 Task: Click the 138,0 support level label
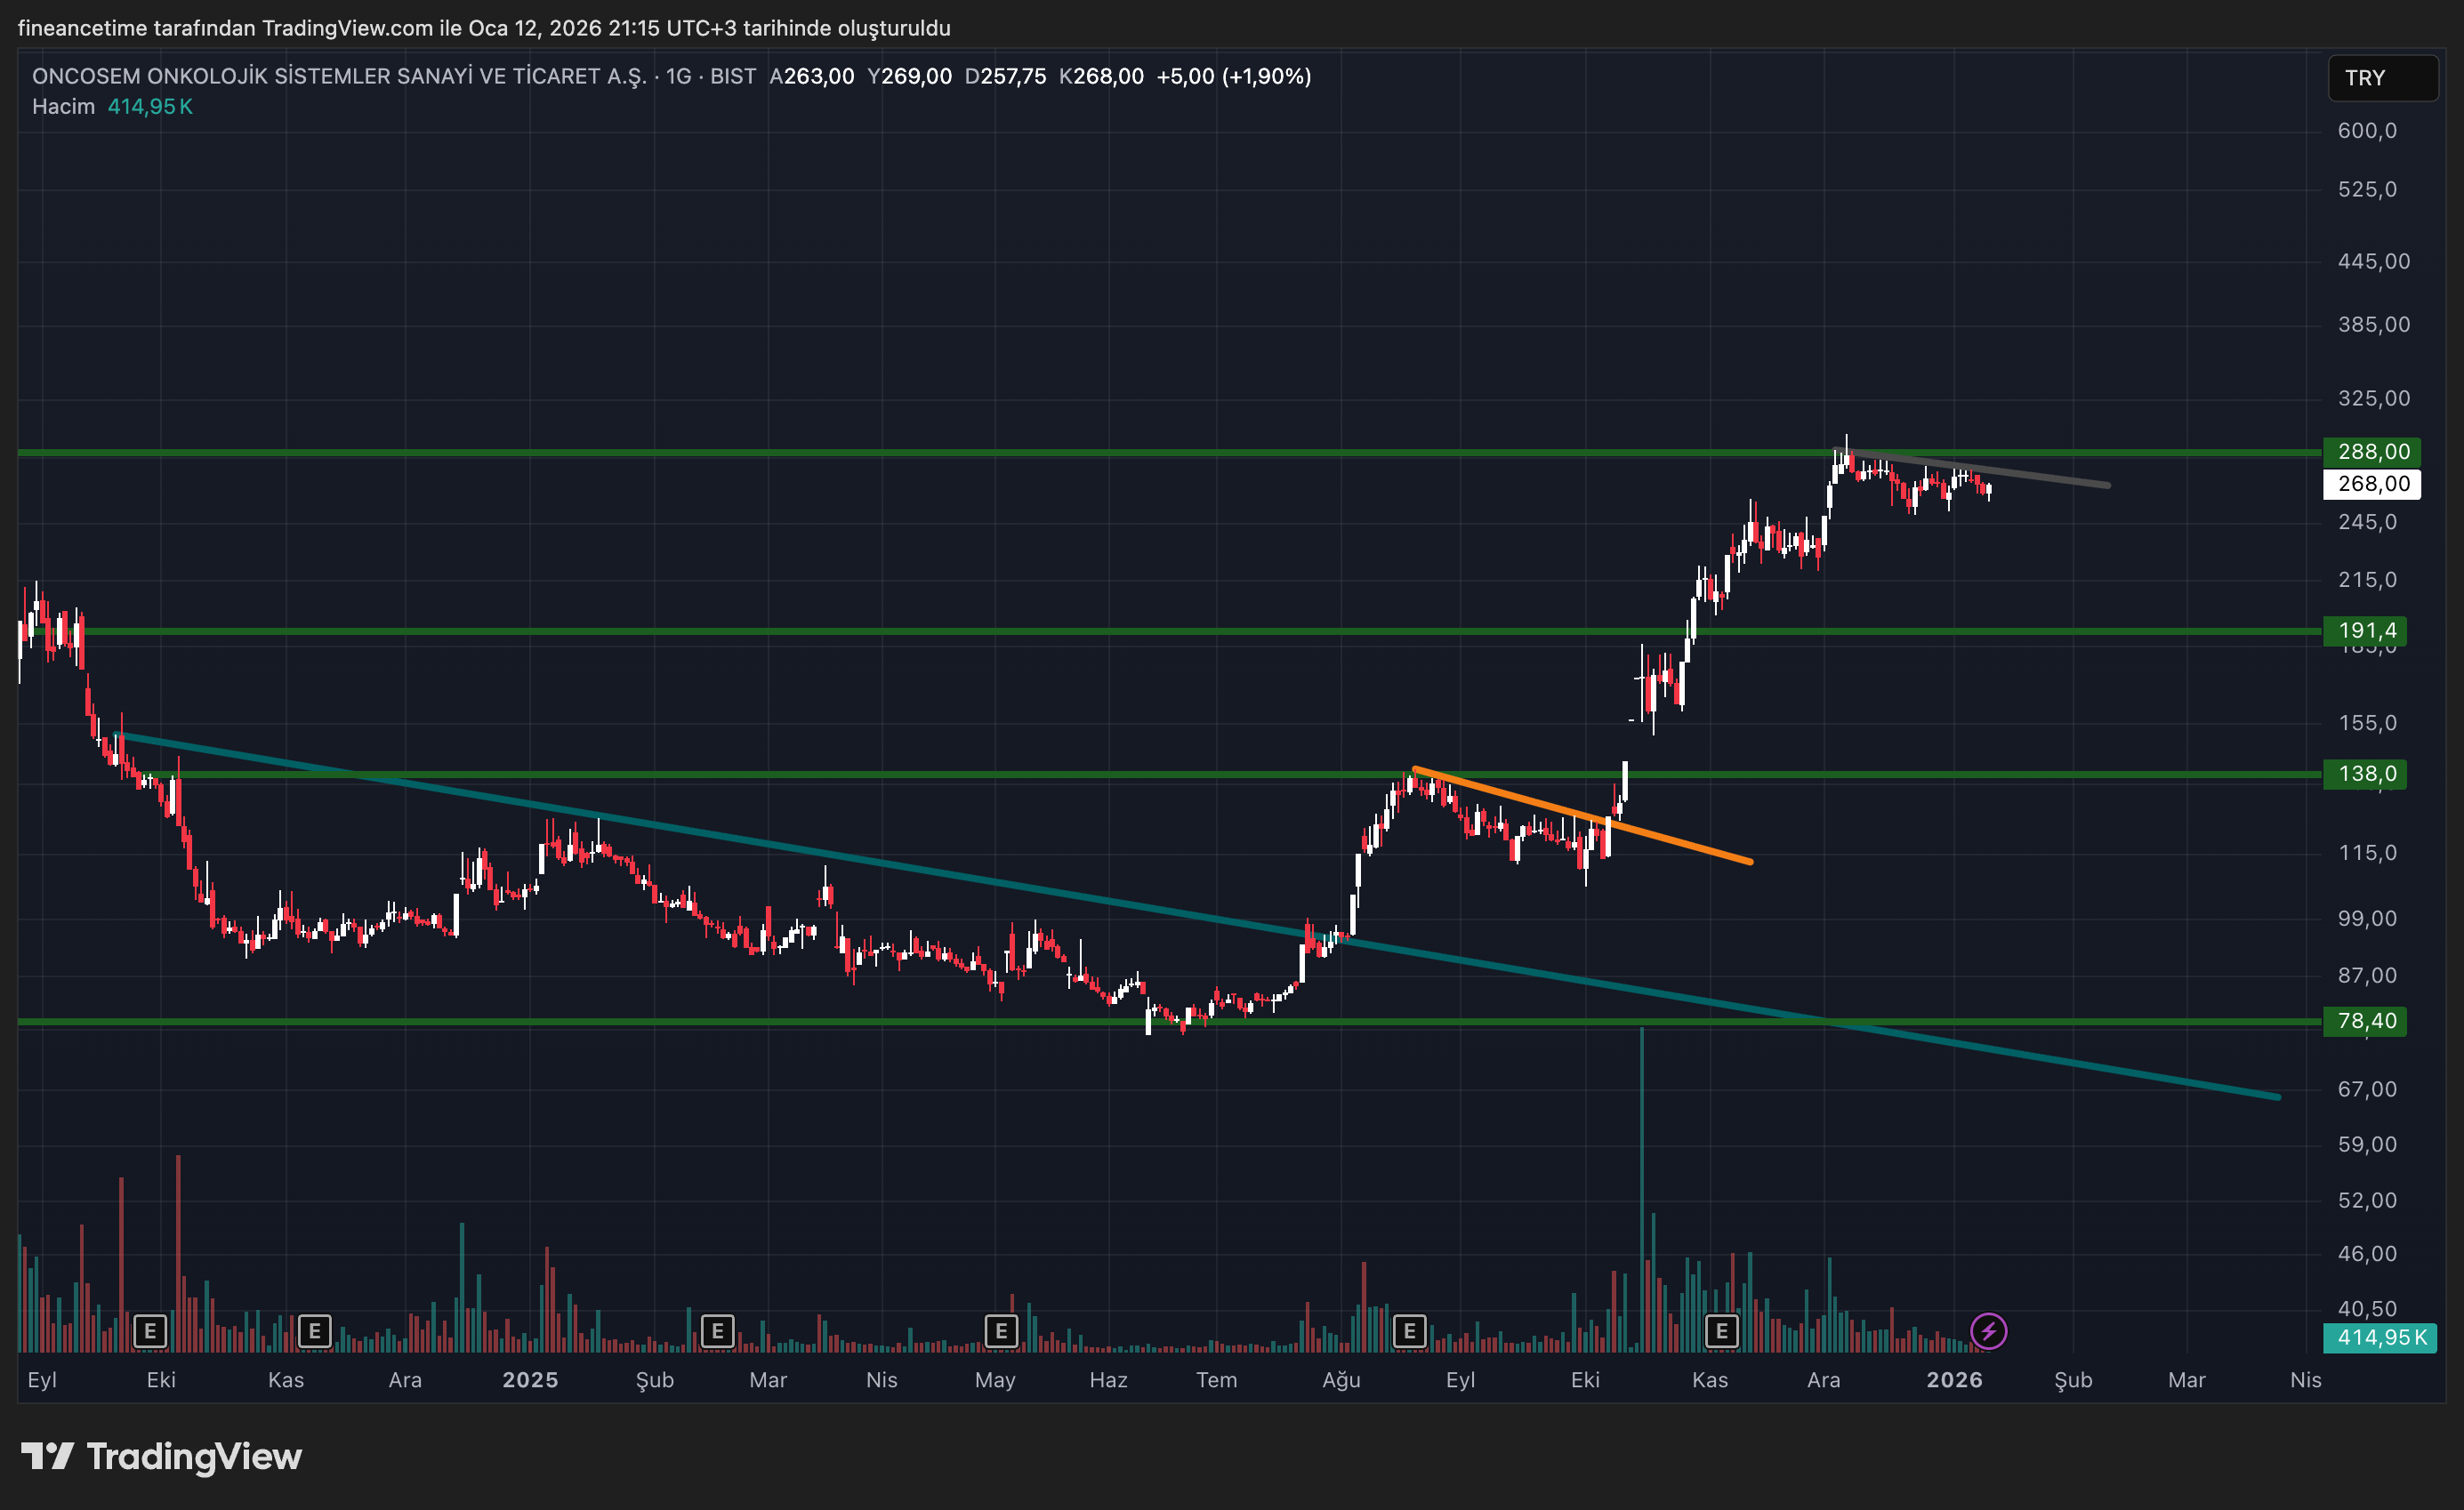[2366, 774]
